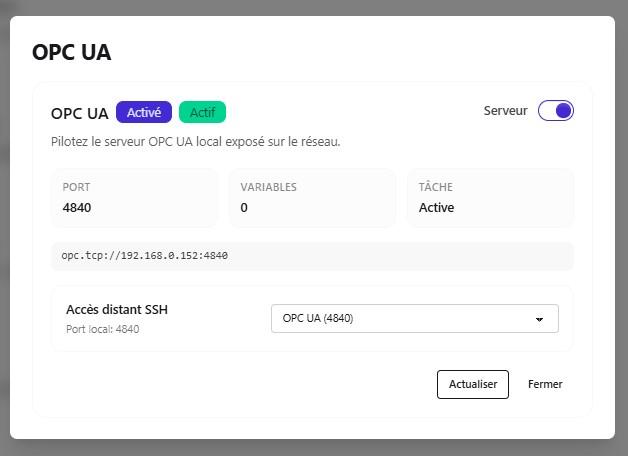Click the VARIABLES value 0
The height and width of the screenshot is (456, 628).
pyautogui.click(x=244, y=207)
